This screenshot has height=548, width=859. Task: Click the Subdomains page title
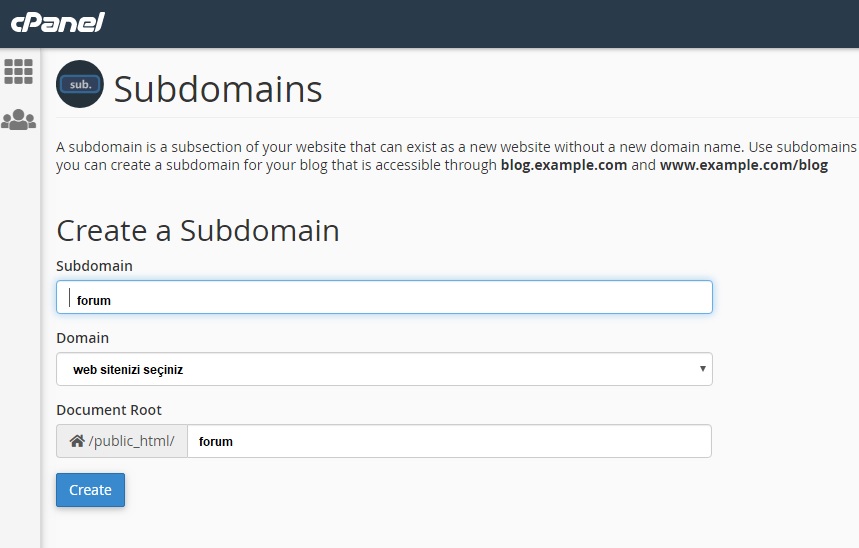pos(218,89)
